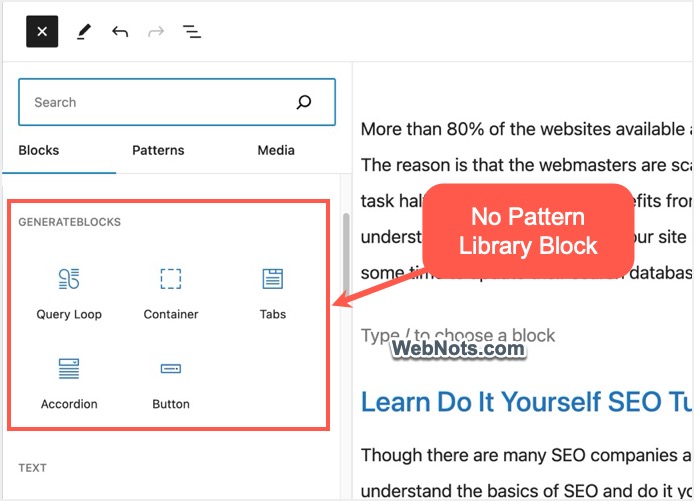
Task: Click the Search blocks input field
Action: click(177, 102)
